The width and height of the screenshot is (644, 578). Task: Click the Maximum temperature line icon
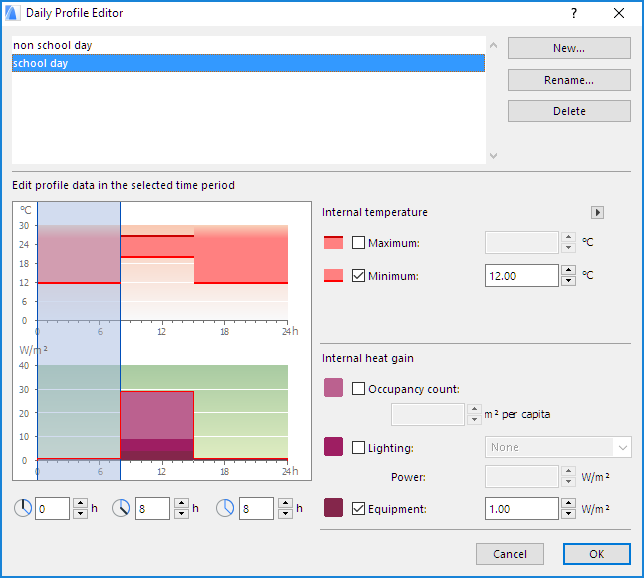click(333, 243)
